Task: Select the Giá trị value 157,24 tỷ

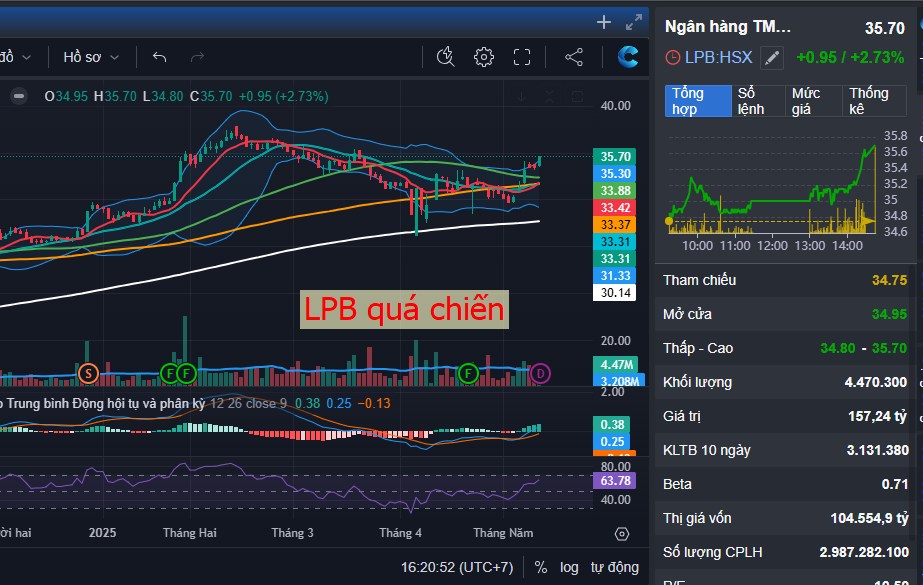Action: point(877,417)
